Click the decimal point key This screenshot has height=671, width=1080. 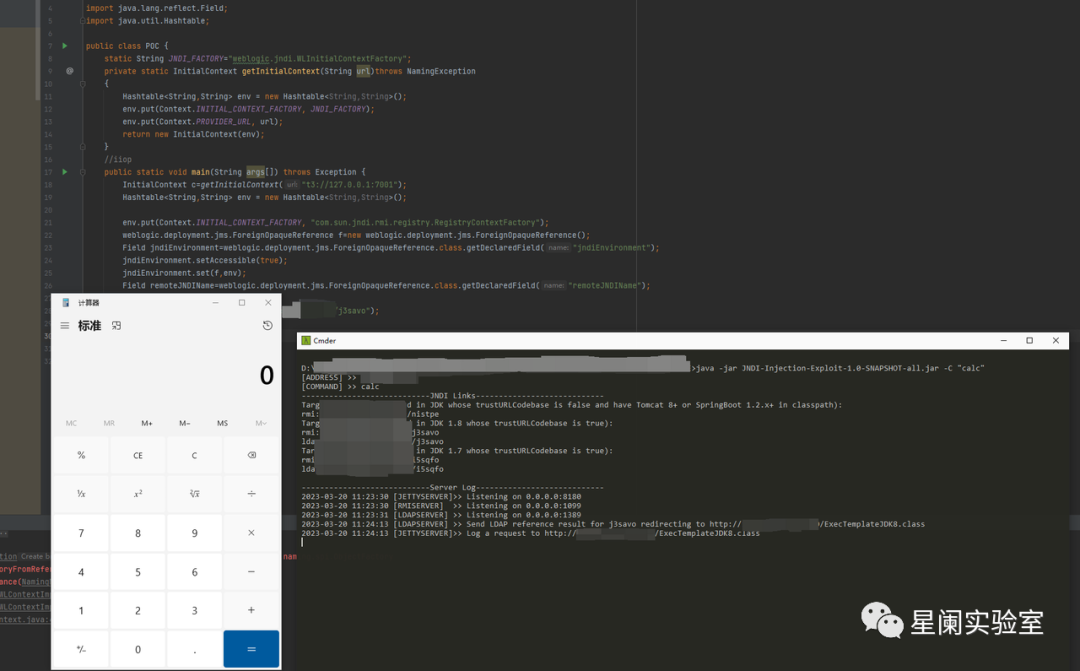pos(194,649)
